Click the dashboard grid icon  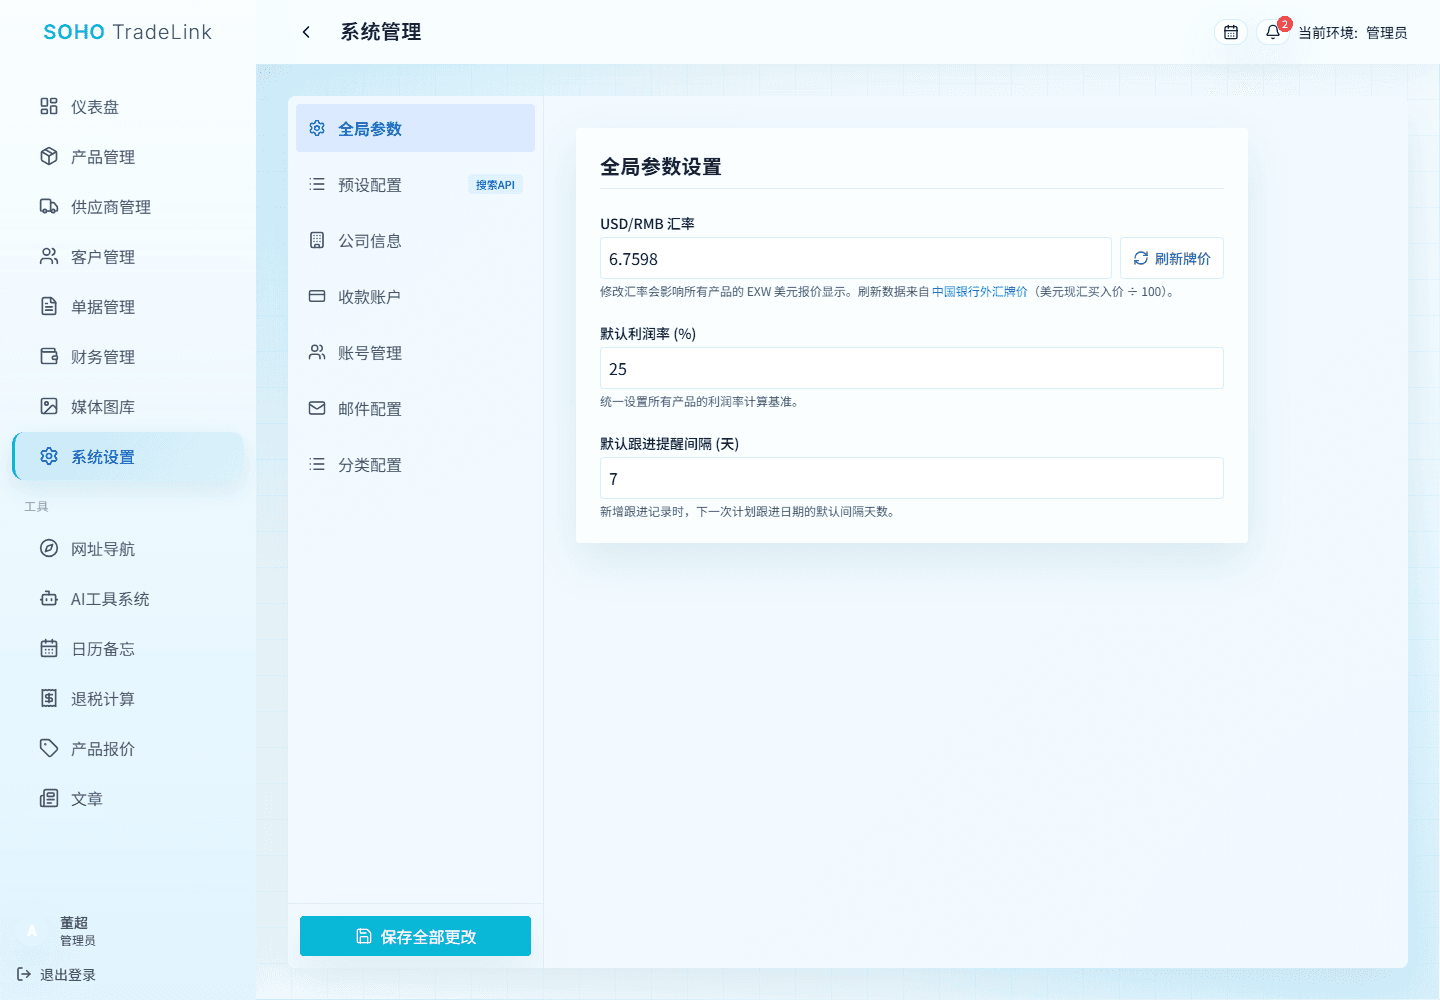[49, 106]
